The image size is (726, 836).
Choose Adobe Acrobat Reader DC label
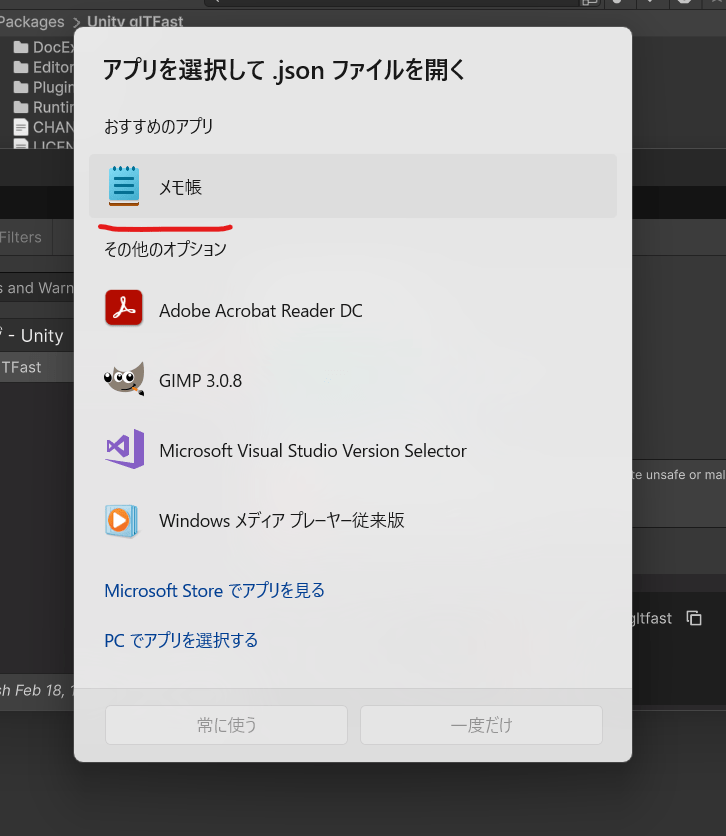click(x=261, y=311)
